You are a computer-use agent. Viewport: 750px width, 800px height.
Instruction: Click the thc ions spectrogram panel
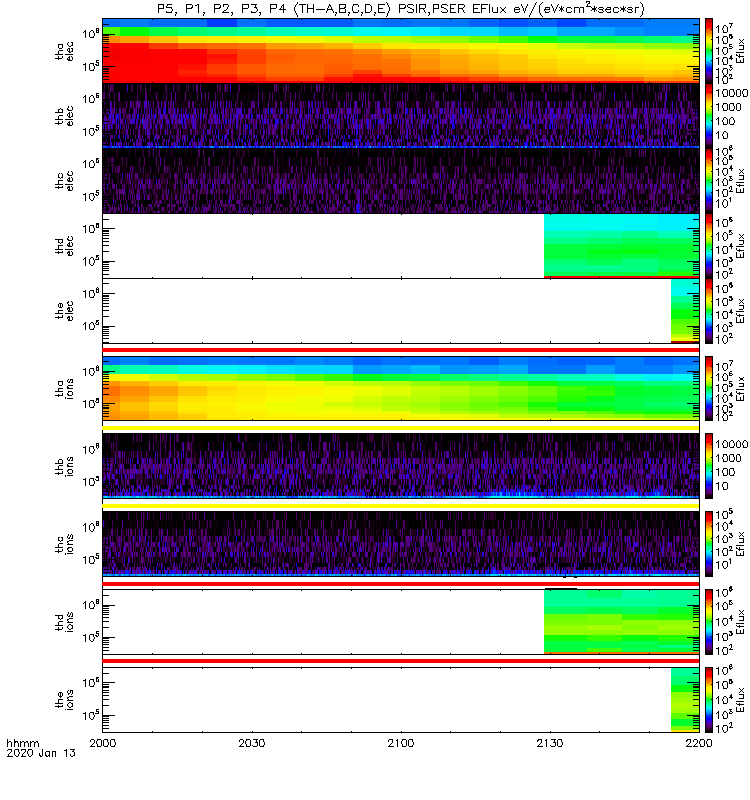[401, 544]
